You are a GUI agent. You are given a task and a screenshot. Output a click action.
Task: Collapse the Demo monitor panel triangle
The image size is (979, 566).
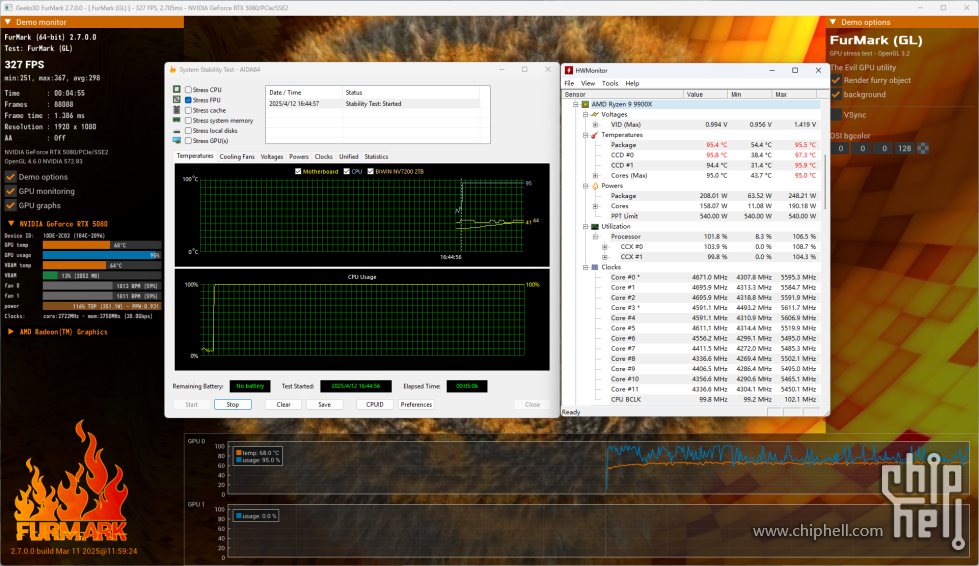tap(7, 22)
